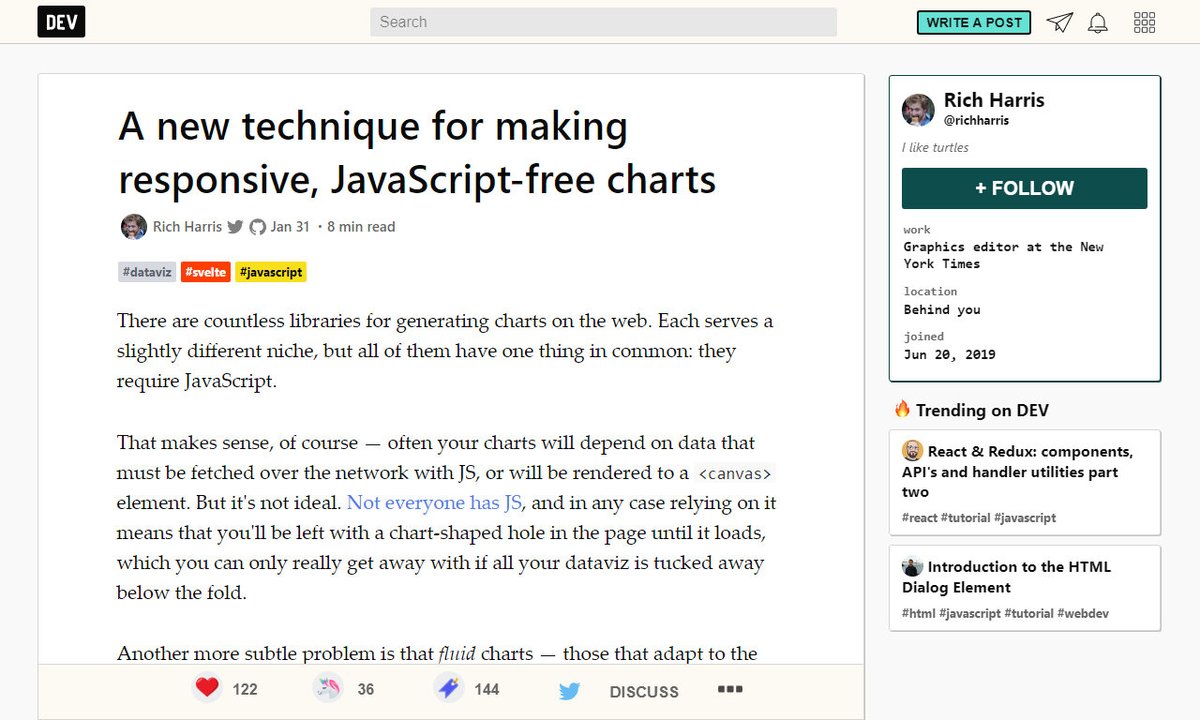Click avatar on React & Redux trending post
The width and height of the screenshot is (1200, 720).
tap(912, 451)
